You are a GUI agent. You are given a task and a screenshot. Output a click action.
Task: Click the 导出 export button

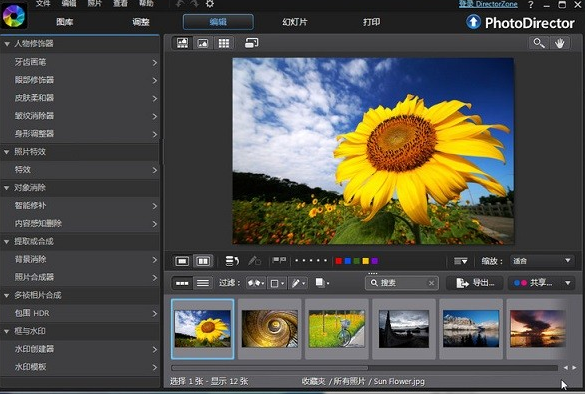[x=475, y=283]
